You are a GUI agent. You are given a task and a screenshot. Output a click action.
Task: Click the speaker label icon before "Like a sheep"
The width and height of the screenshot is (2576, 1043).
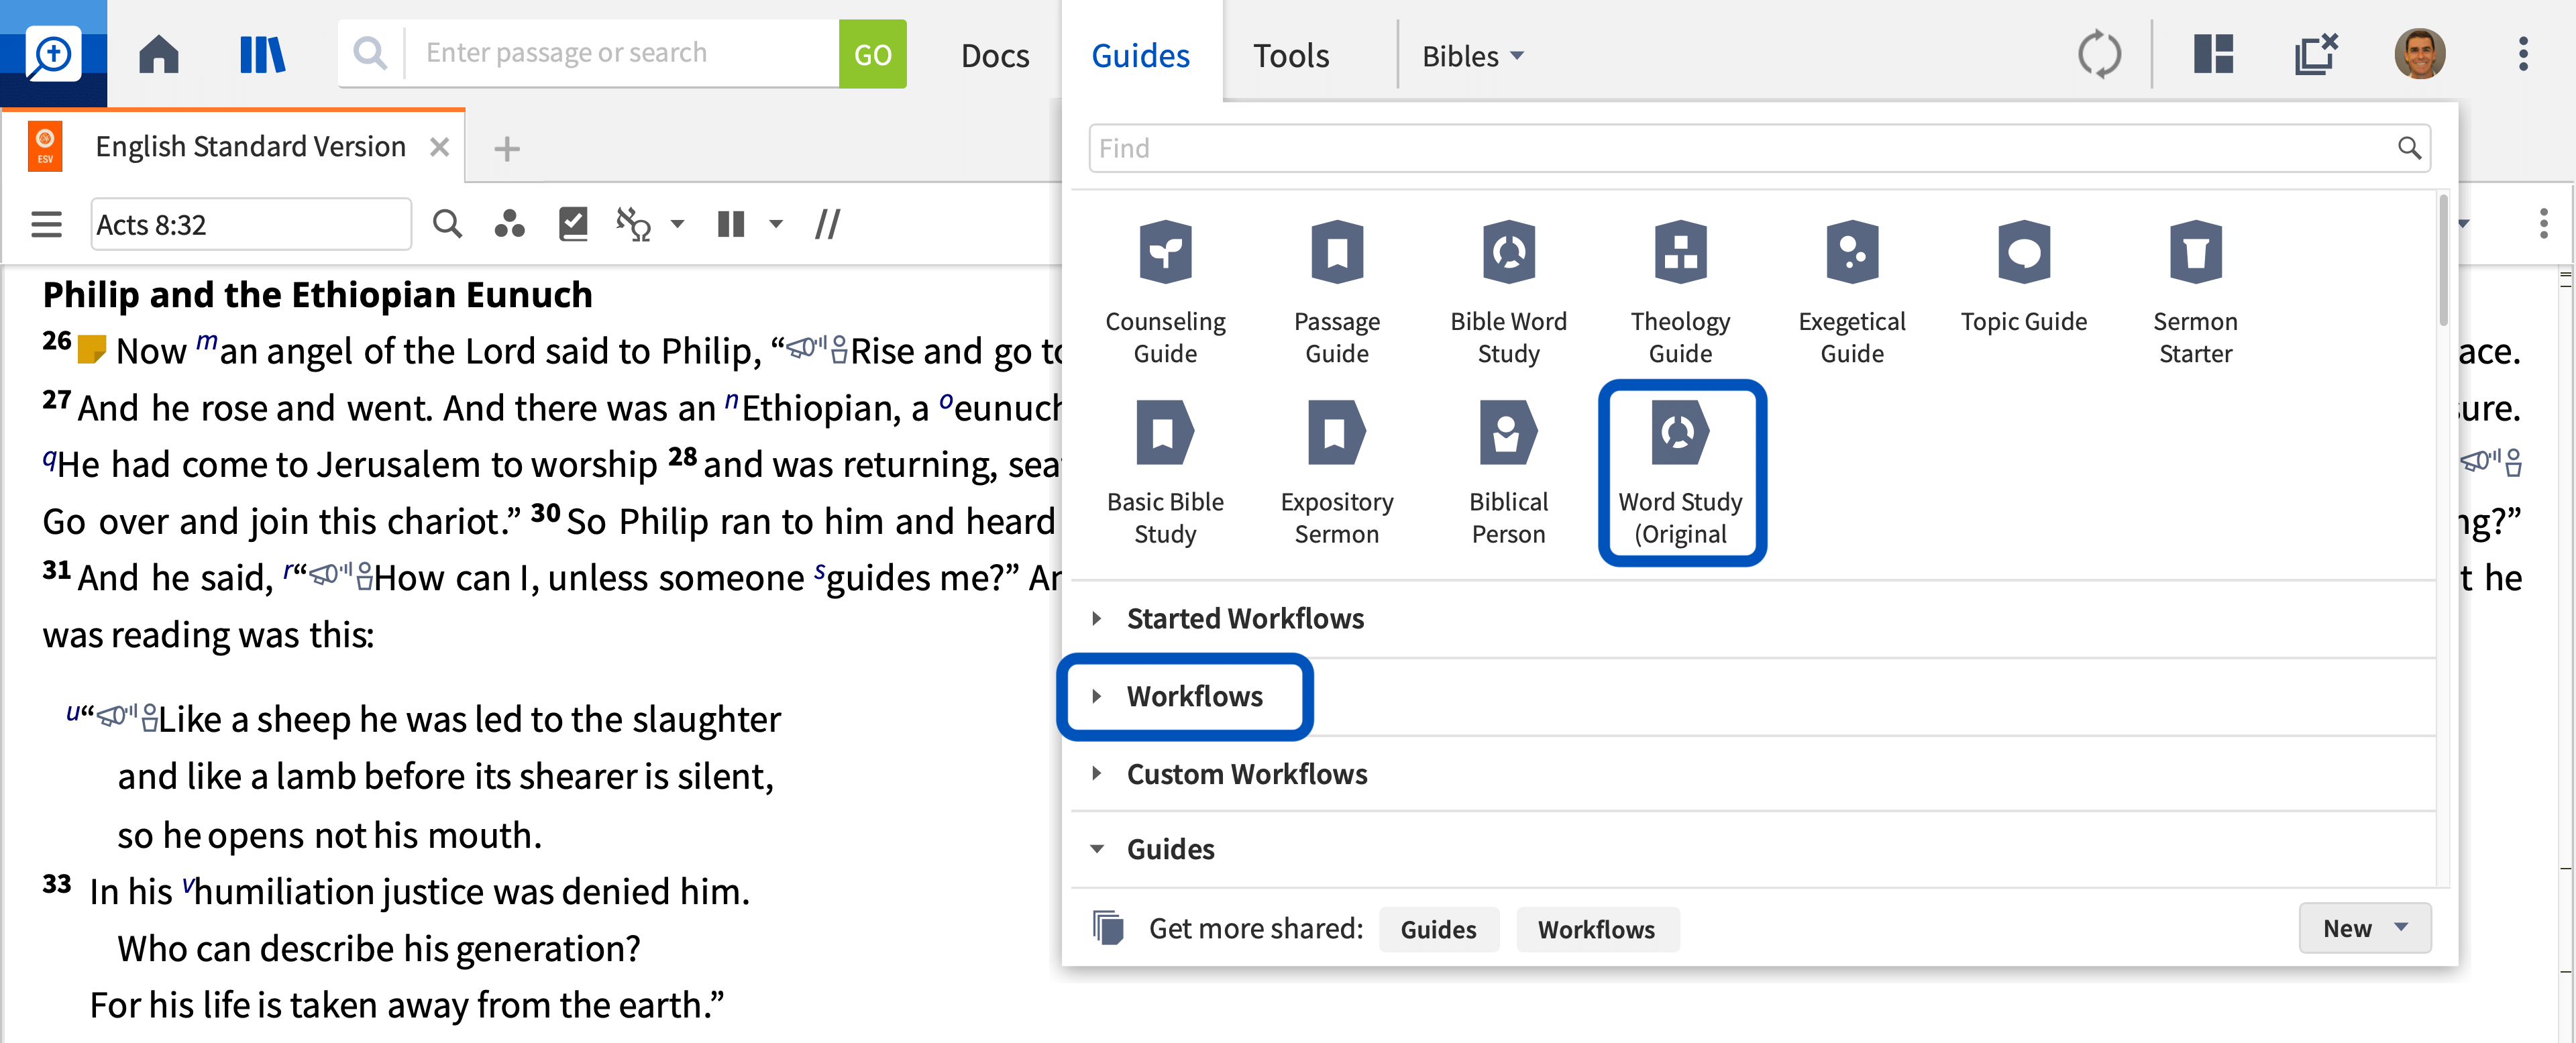(x=127, y=716)
